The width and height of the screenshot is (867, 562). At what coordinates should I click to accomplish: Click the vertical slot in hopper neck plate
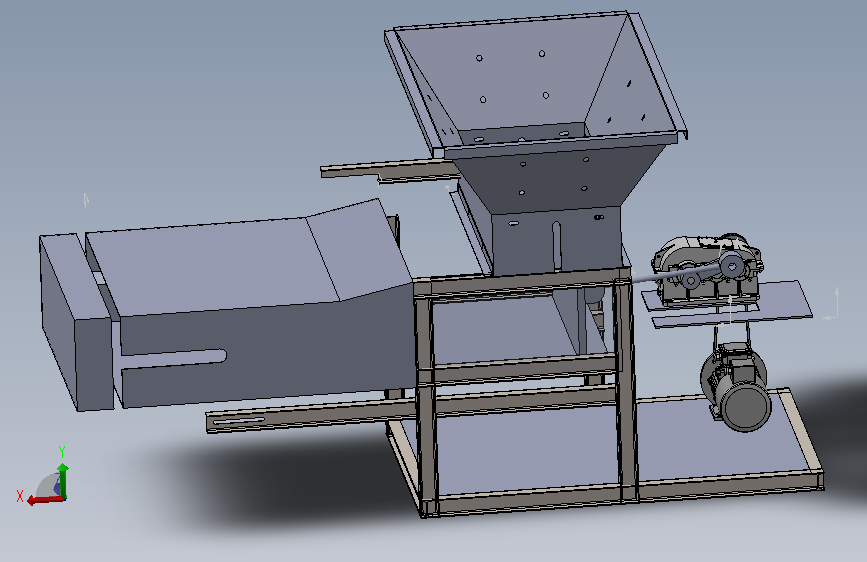tap(556, 246)
